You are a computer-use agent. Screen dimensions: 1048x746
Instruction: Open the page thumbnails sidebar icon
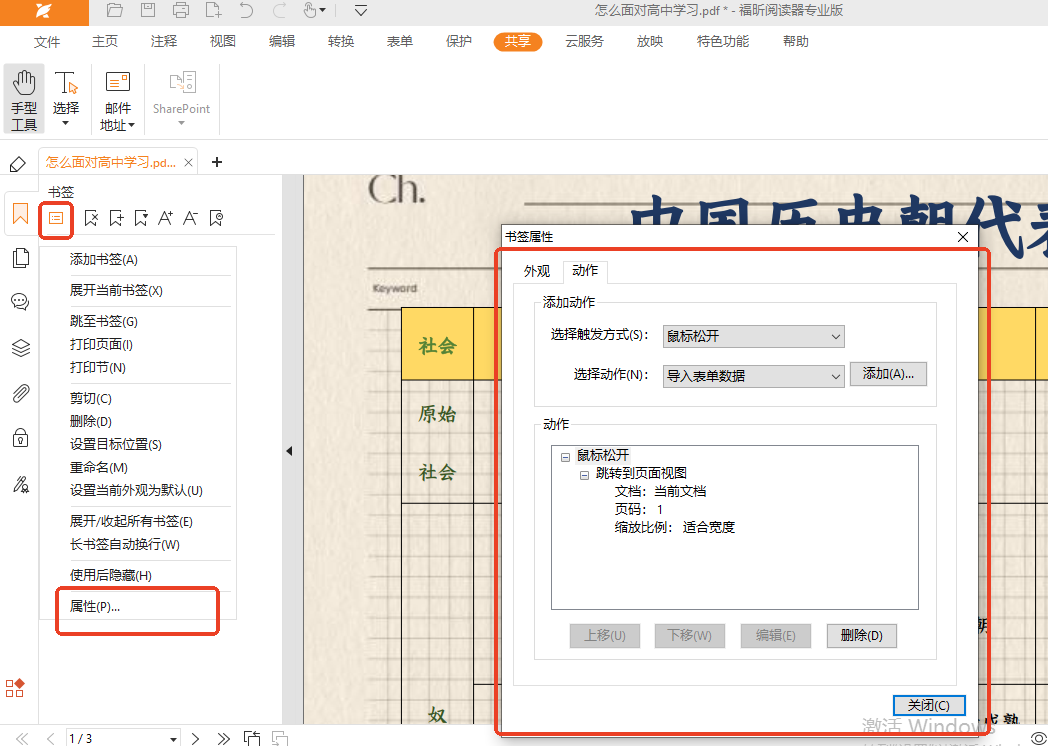pyautogui.click(x=20, y=258)
